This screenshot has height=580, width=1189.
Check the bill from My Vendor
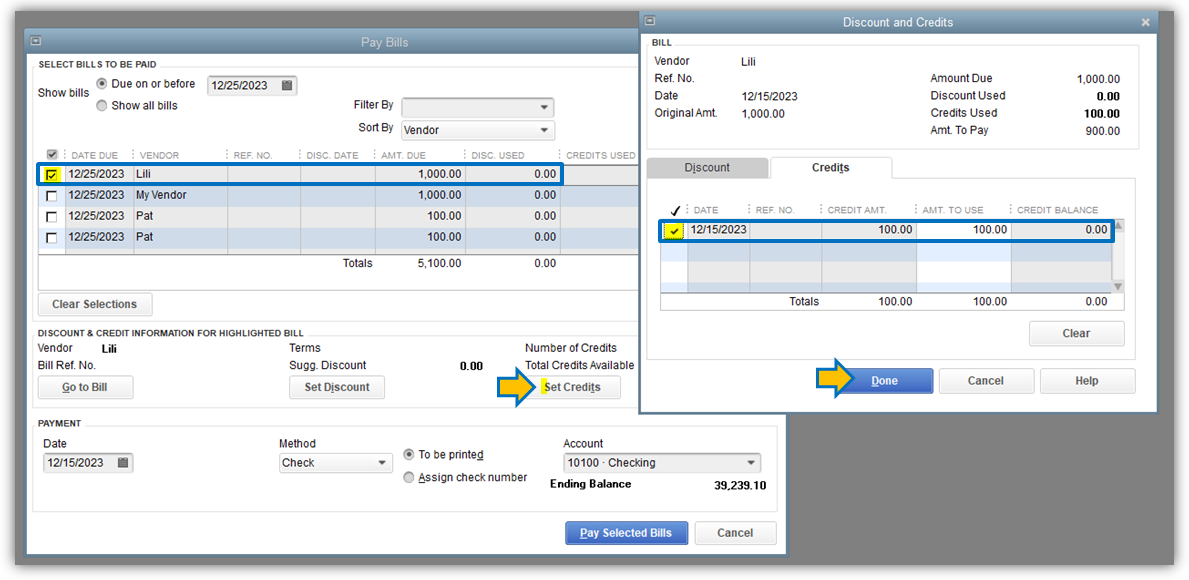[53, 195]
